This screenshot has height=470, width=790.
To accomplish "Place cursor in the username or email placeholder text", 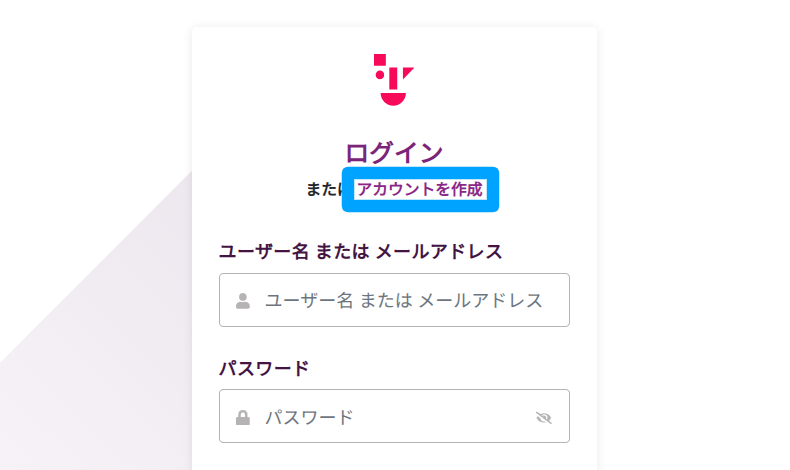I will coord(403,300).
